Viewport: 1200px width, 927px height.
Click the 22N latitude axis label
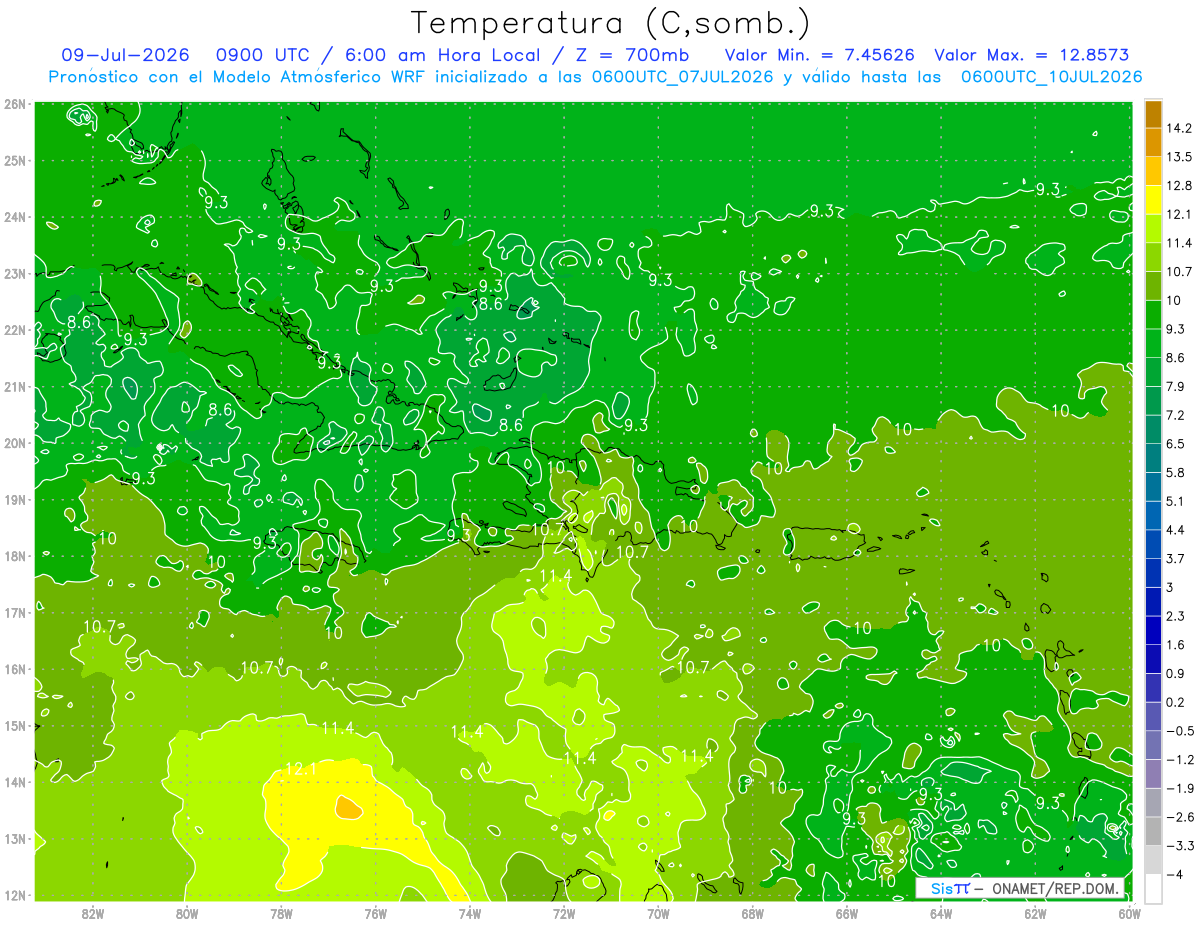tap(14, 330)
